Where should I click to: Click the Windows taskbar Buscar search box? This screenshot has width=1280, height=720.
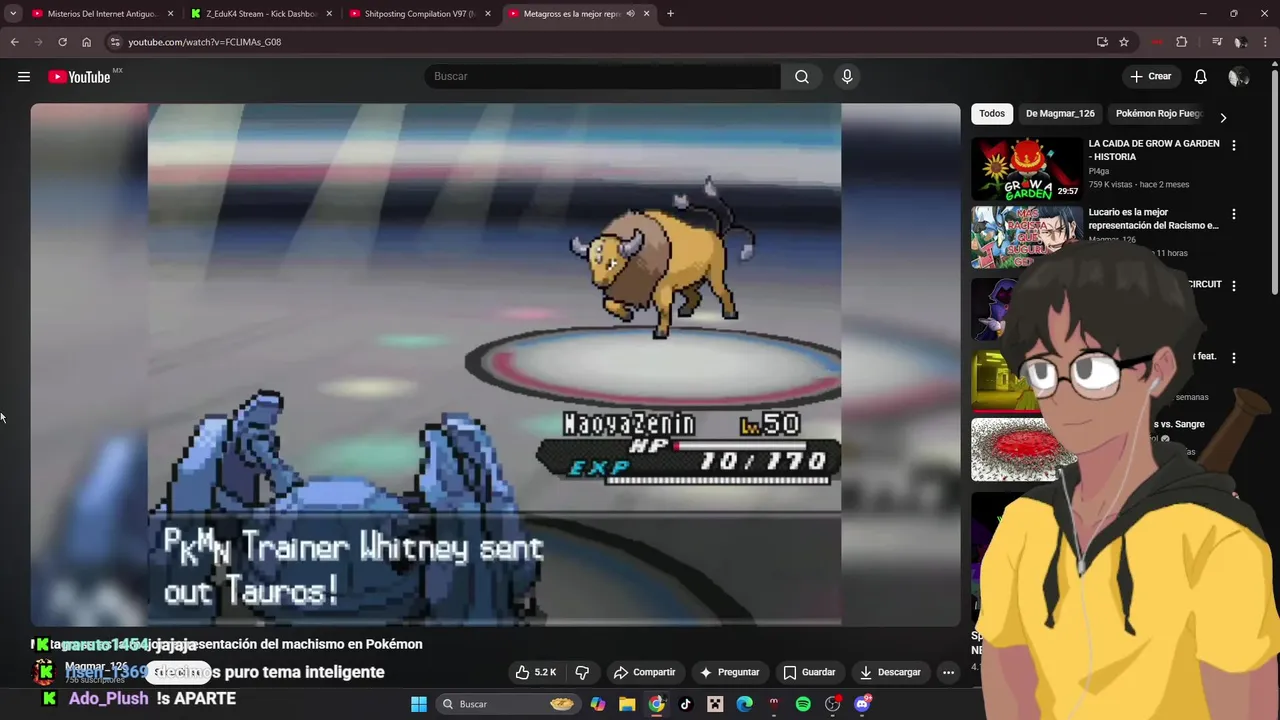(x=509, y=704)
